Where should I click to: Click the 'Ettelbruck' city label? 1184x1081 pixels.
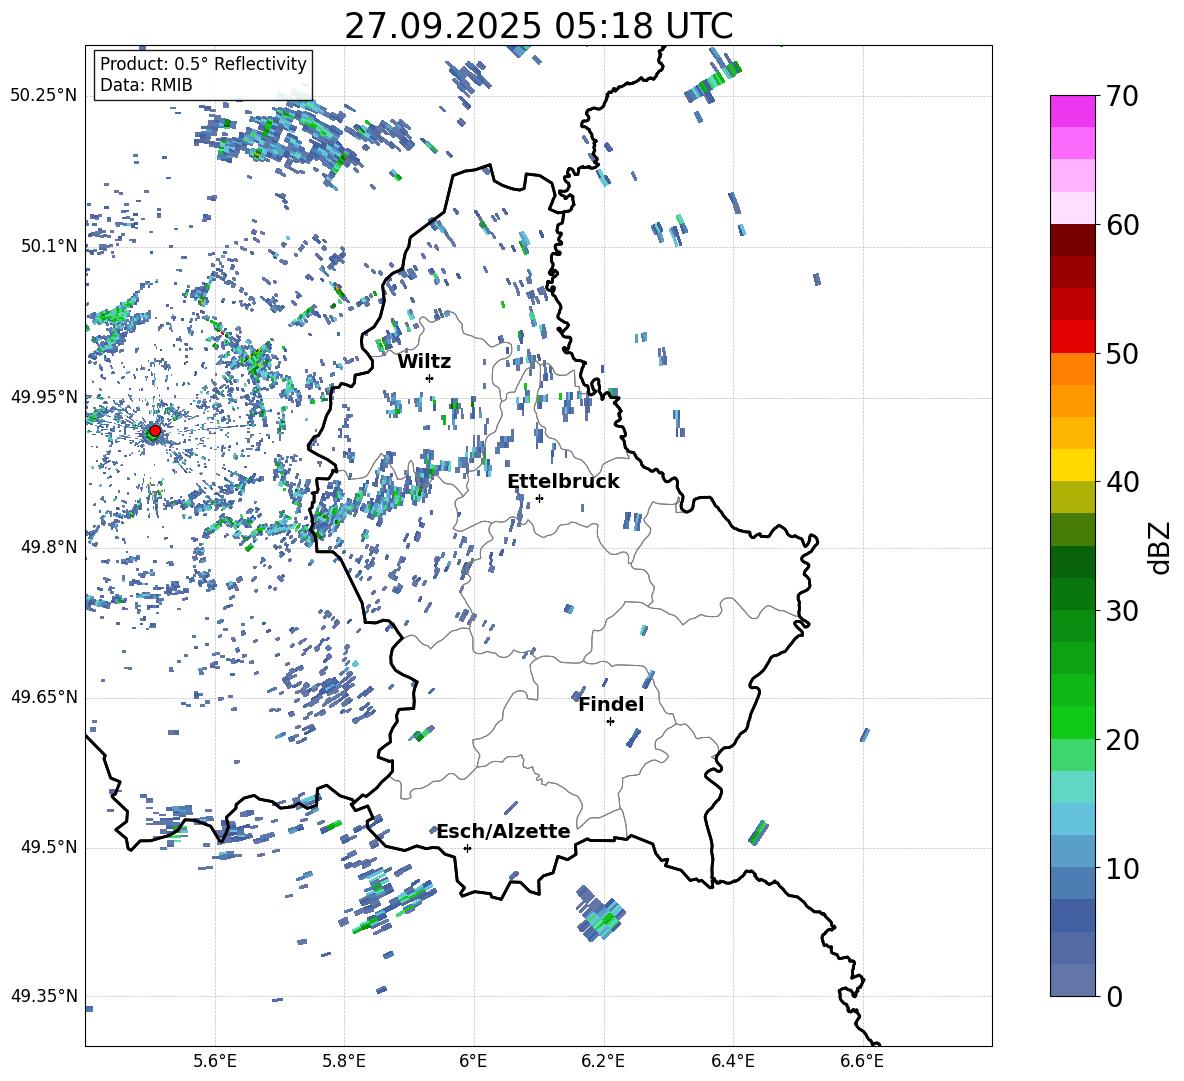(563, 482)
